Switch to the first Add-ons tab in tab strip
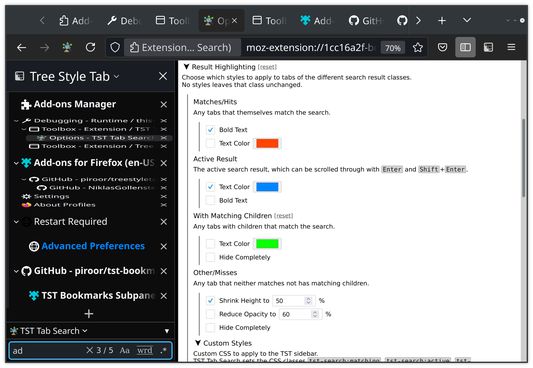Viewport: 533px width, 368px height. 74,21
